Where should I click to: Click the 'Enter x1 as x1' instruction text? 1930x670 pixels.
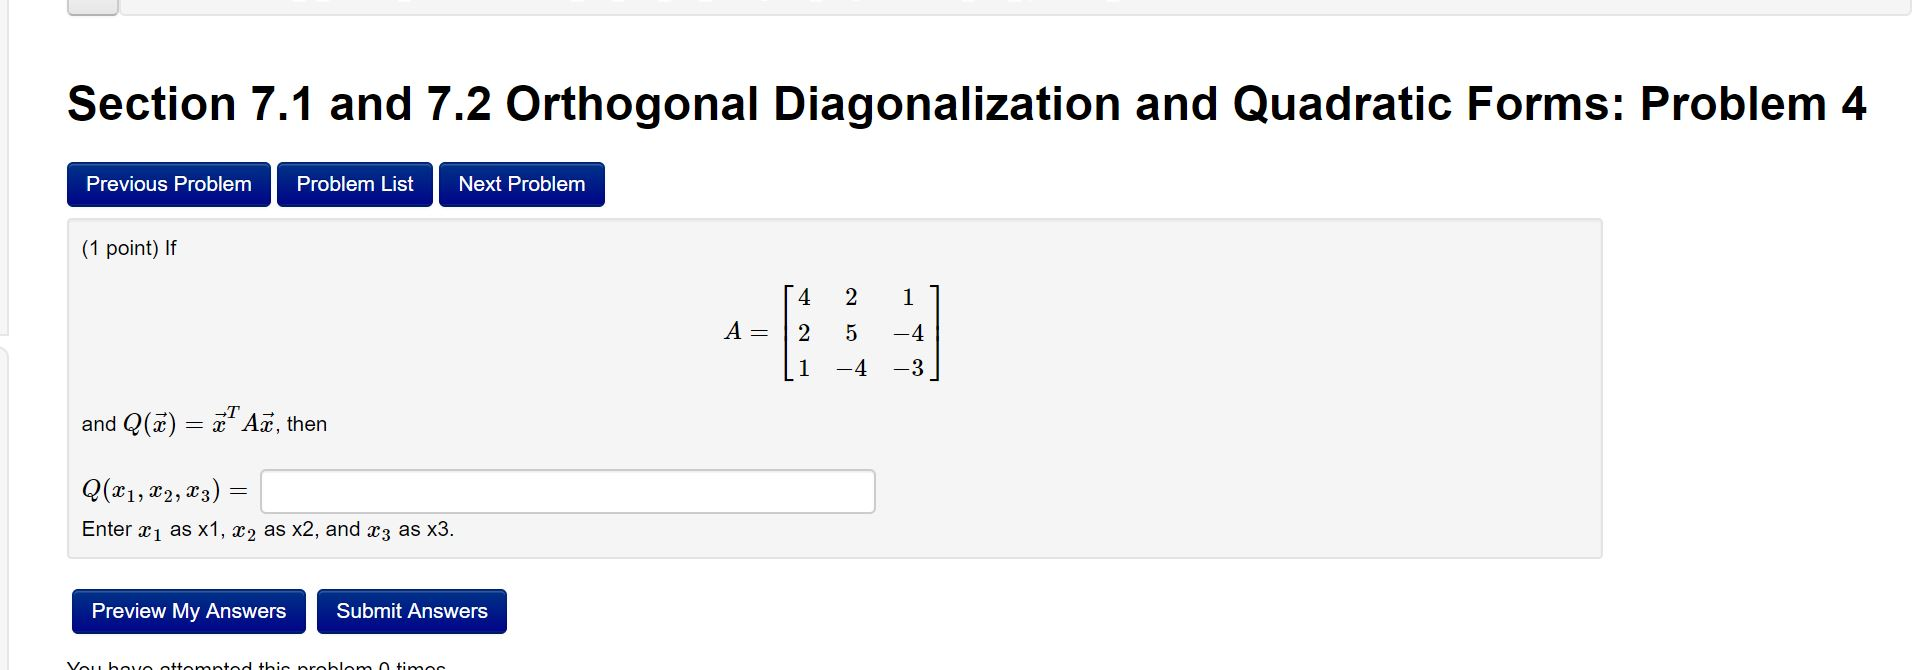[267, 530]
